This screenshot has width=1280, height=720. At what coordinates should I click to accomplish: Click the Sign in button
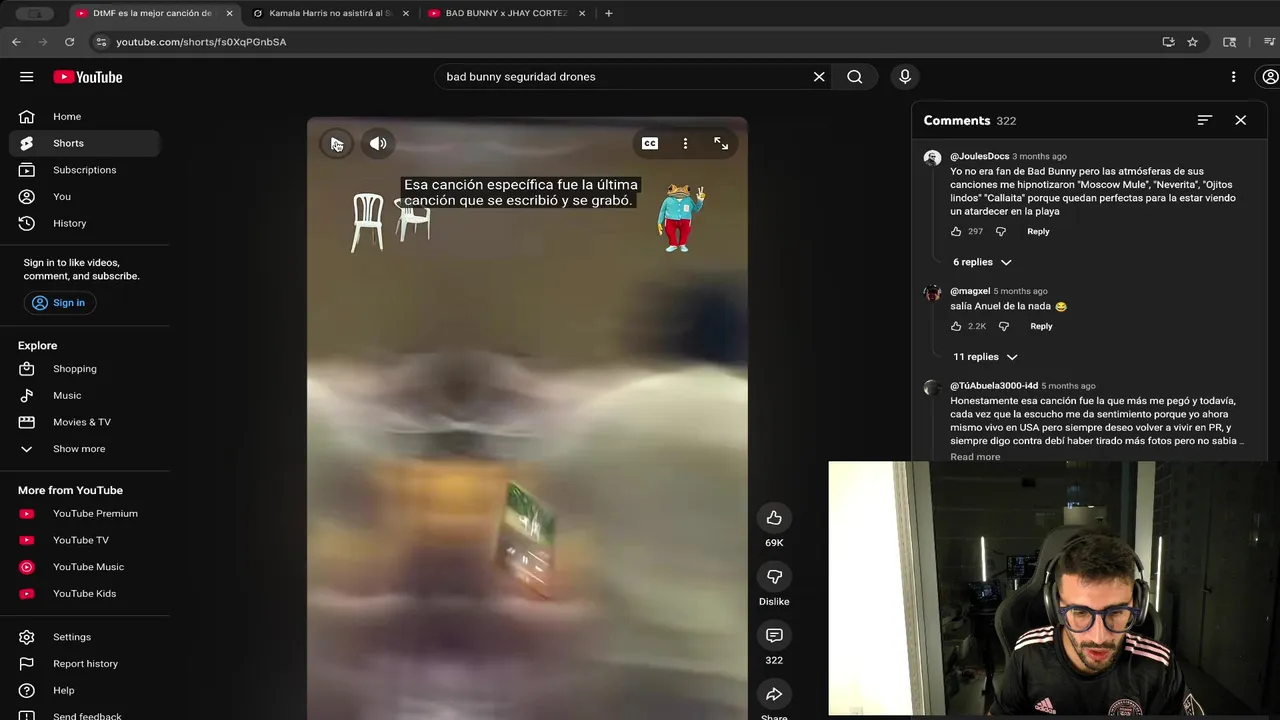pos(60,303)
